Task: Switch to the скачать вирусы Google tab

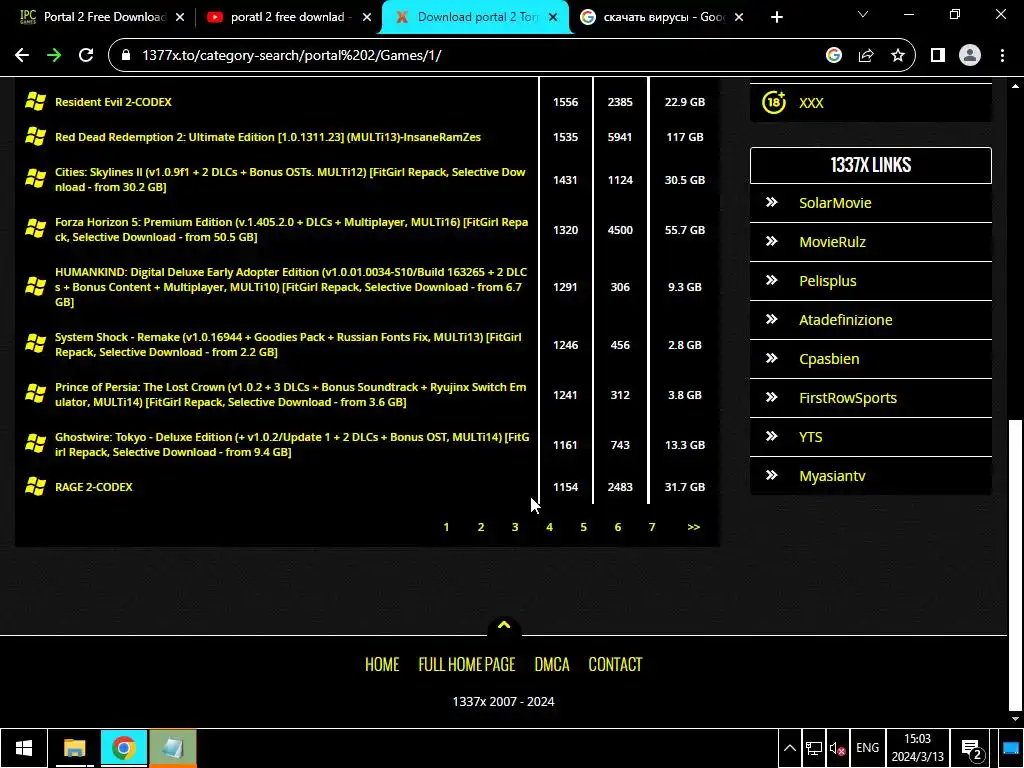Action: (662, 18)
